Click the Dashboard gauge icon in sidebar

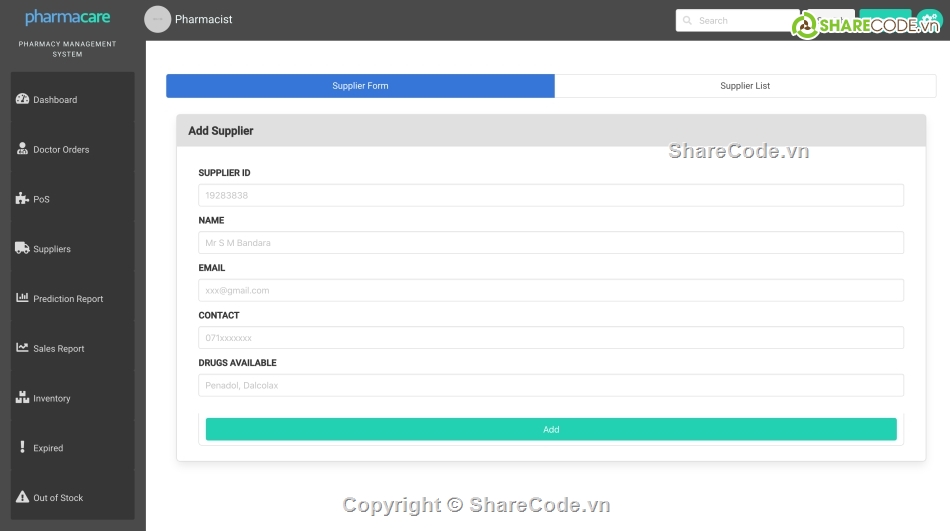pyautogui.click(x=22, y=99)
